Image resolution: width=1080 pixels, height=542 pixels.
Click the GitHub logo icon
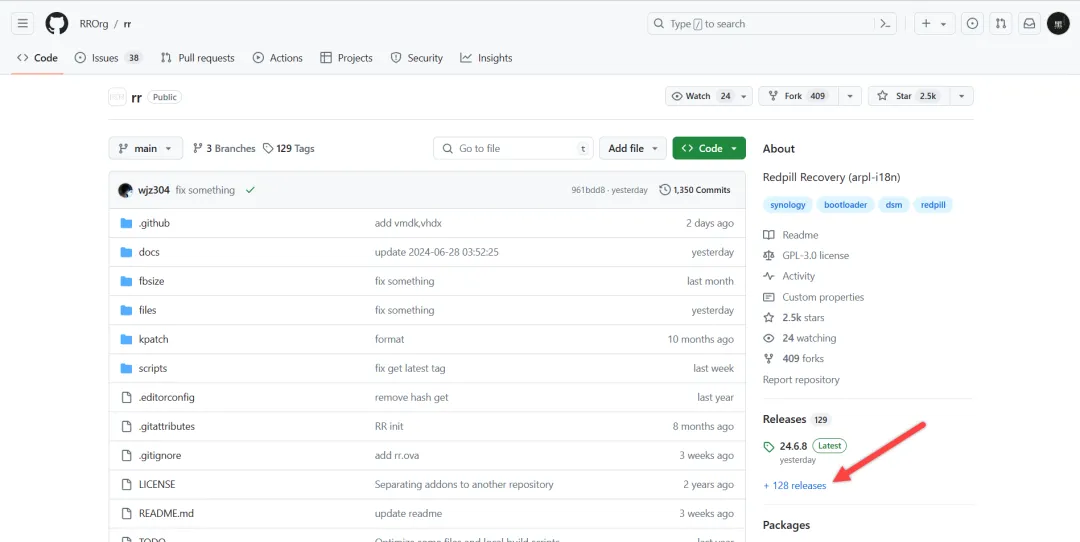pyautogui.click(x=57, y=23)
